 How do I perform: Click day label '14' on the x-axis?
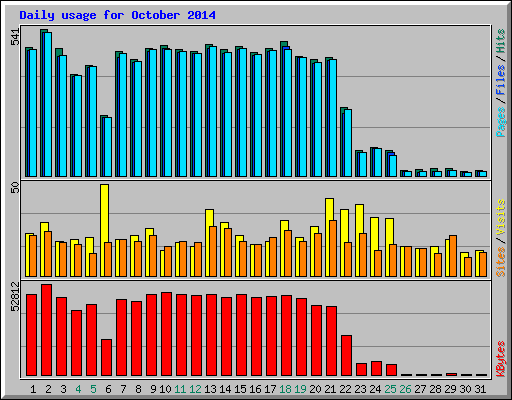click(x=225, y=389)
